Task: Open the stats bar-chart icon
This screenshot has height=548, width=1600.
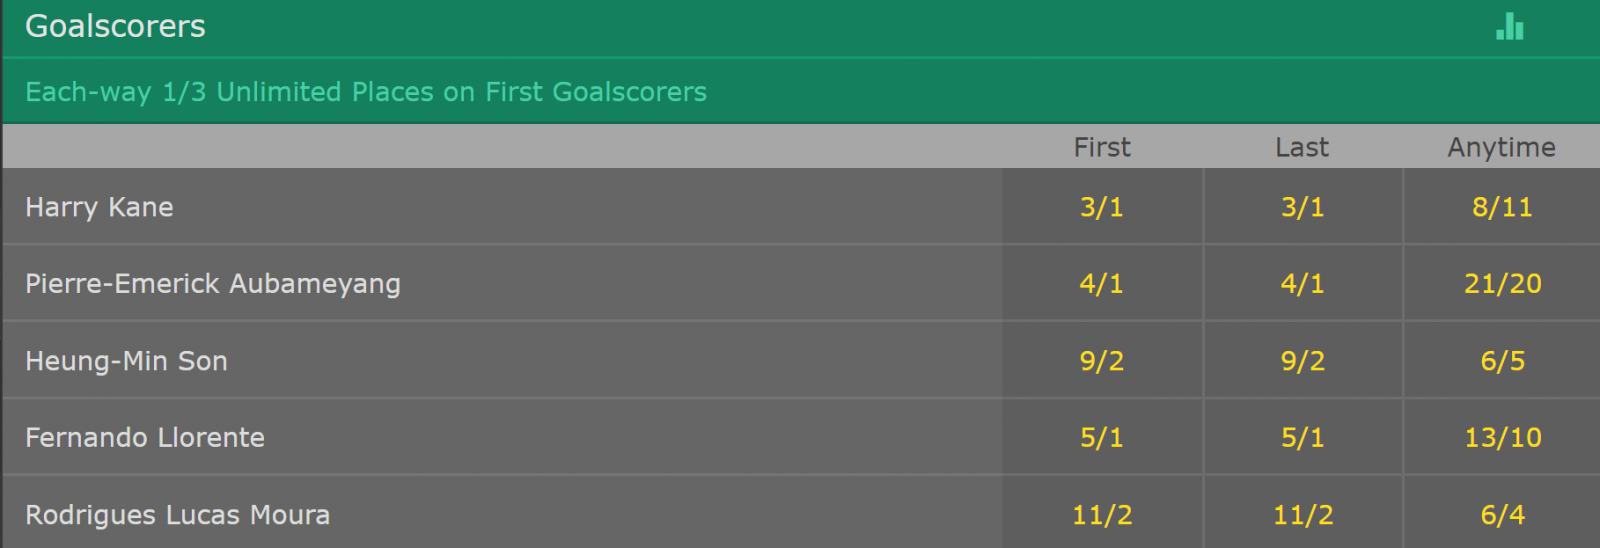Action: coord(1509,27)
